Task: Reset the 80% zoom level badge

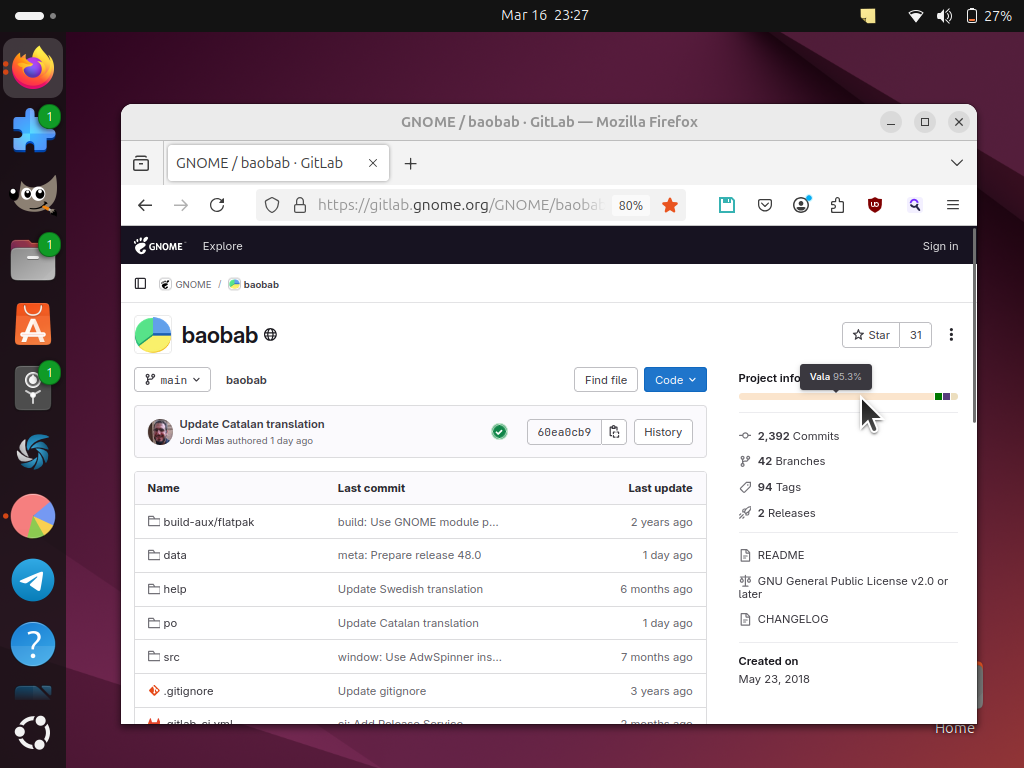Action: click(631, 205)
